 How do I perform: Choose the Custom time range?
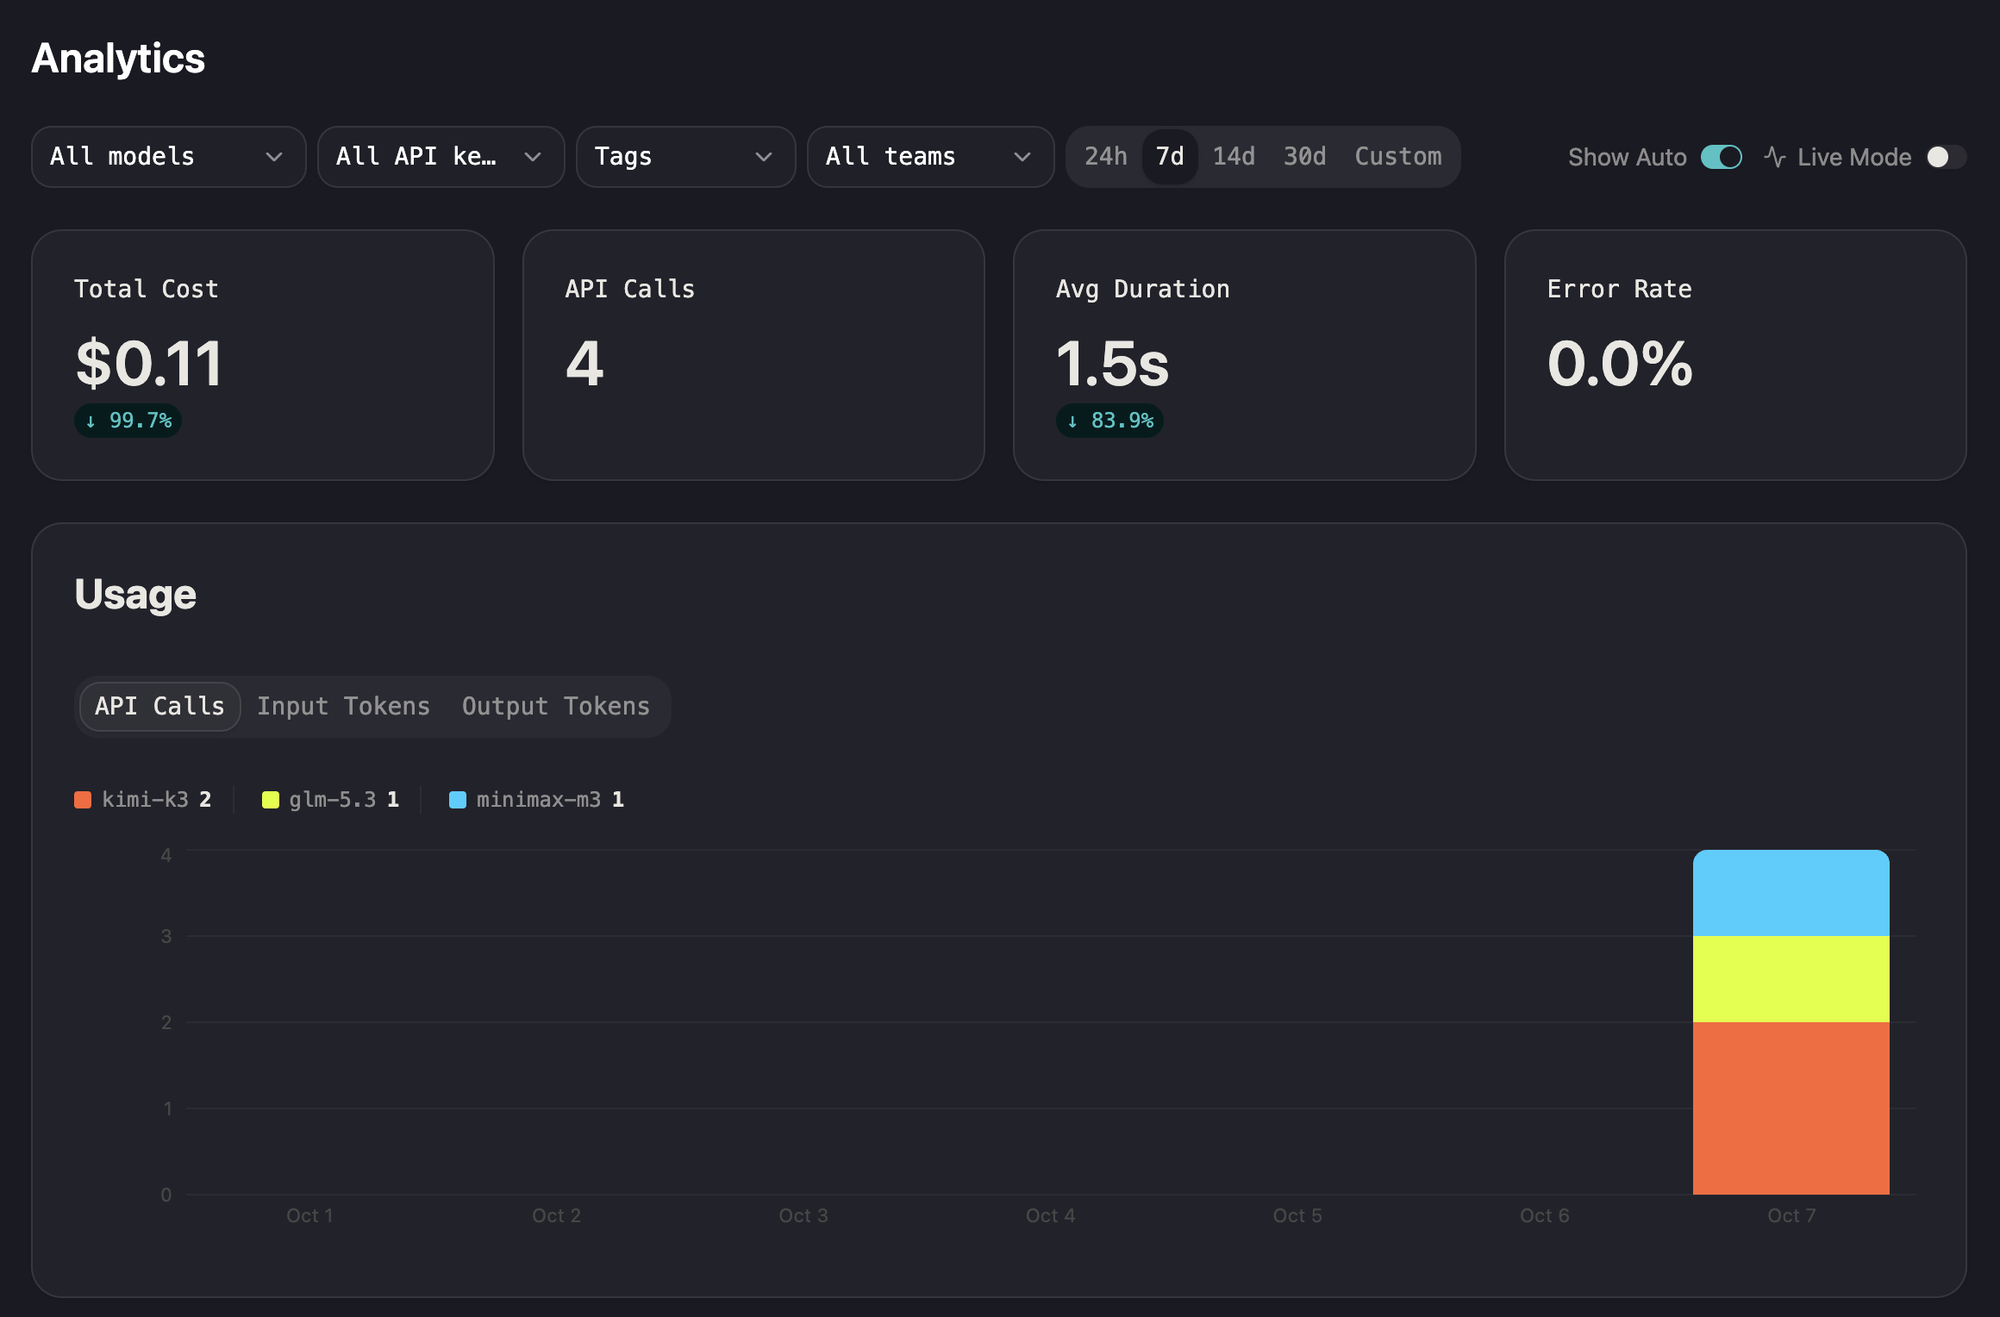point(1398,157)
